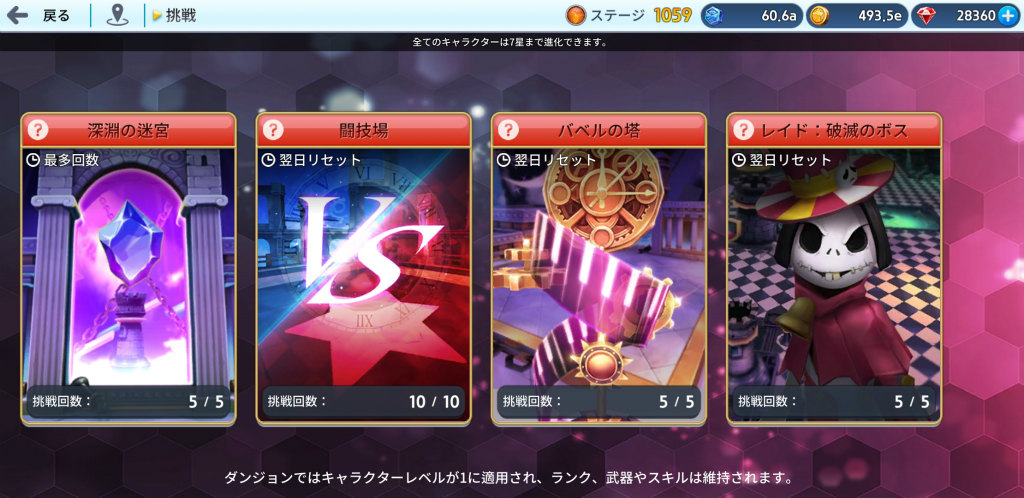Click the orange stage orb icon
1024x498 pixels.
pyautogui.click(x=575, y=16)
